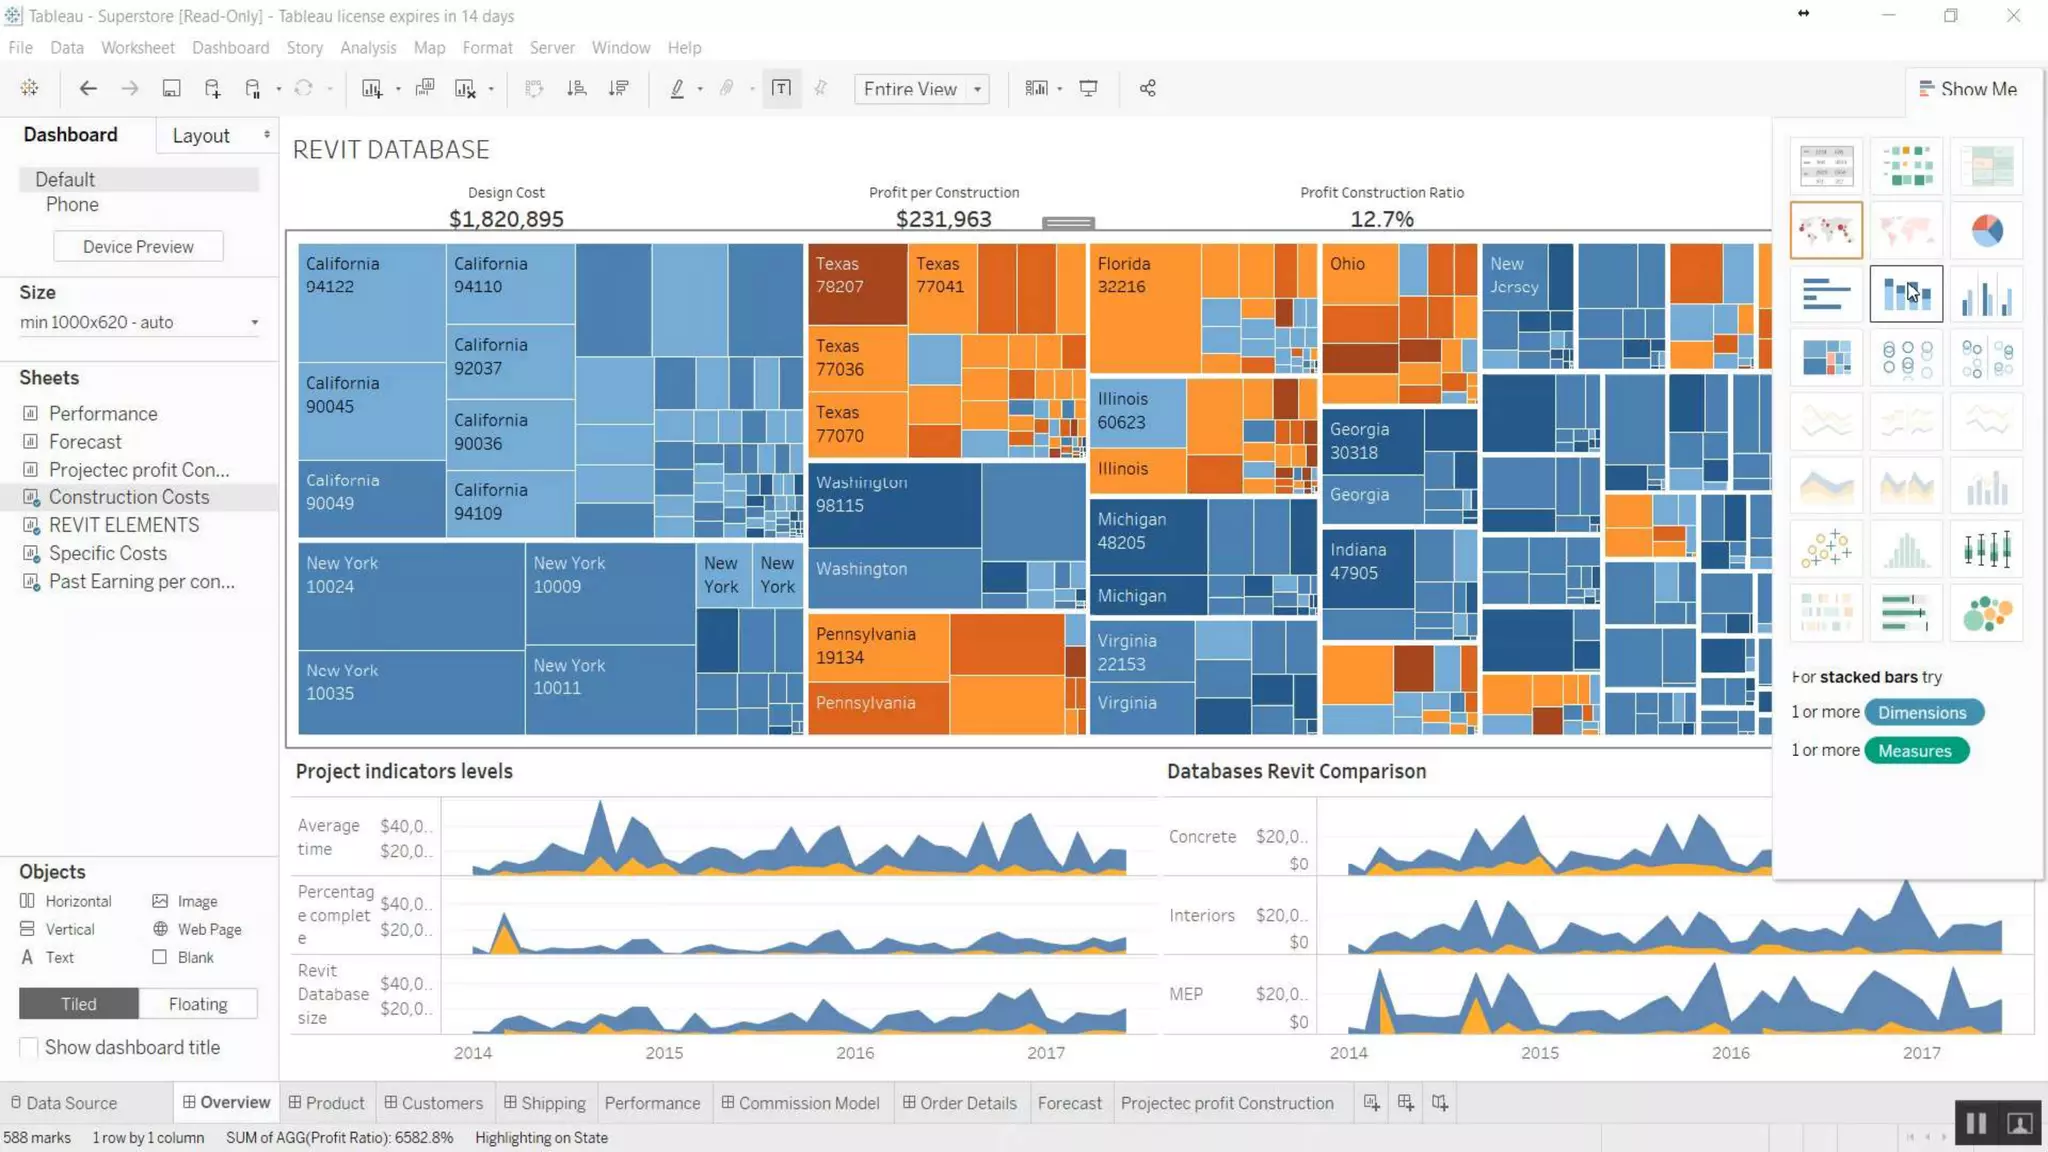This screenshot has height=1152, width=2048.
Task: Switch objects to Floating mode
Action: [197, 1003]
